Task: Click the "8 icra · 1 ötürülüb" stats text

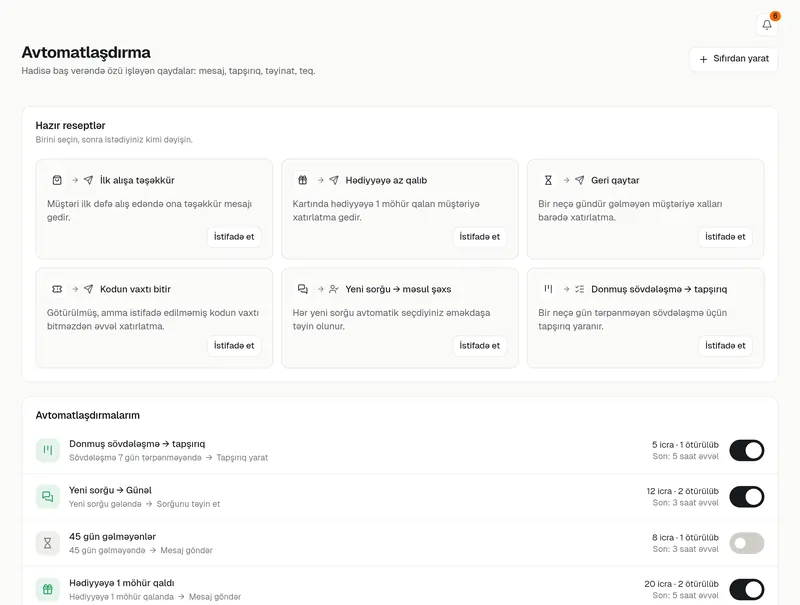Action: tap(685, 538)
